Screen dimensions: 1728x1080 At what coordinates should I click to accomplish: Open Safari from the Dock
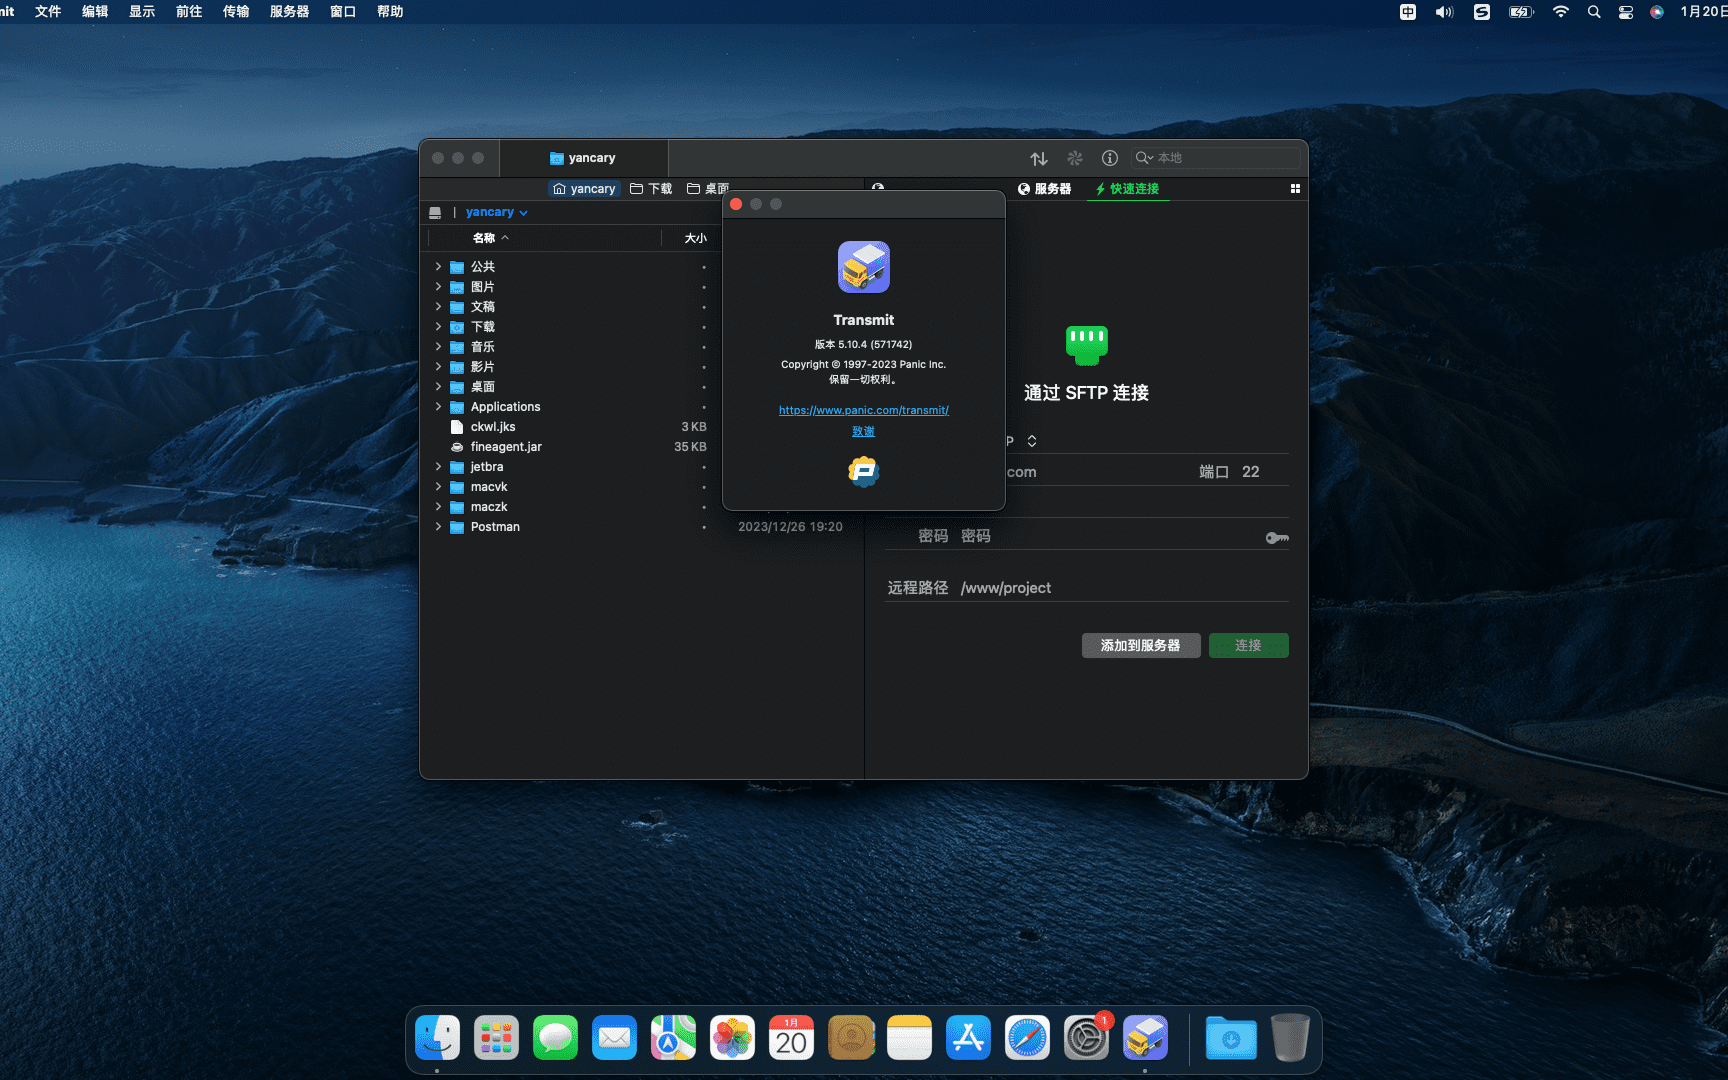[x=1027, y=1038]
